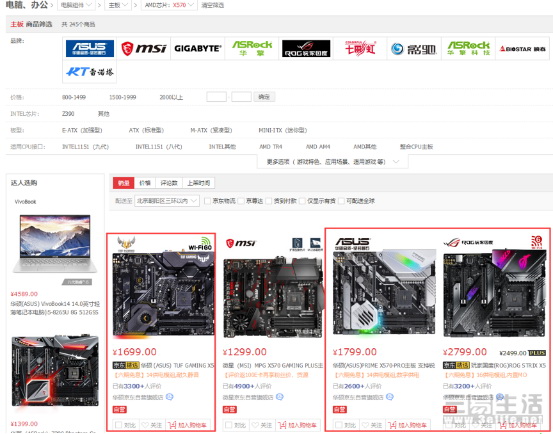
Task: Open the ASUS TUF GAMING motherboard image
Action: click(x=163, y=289)
